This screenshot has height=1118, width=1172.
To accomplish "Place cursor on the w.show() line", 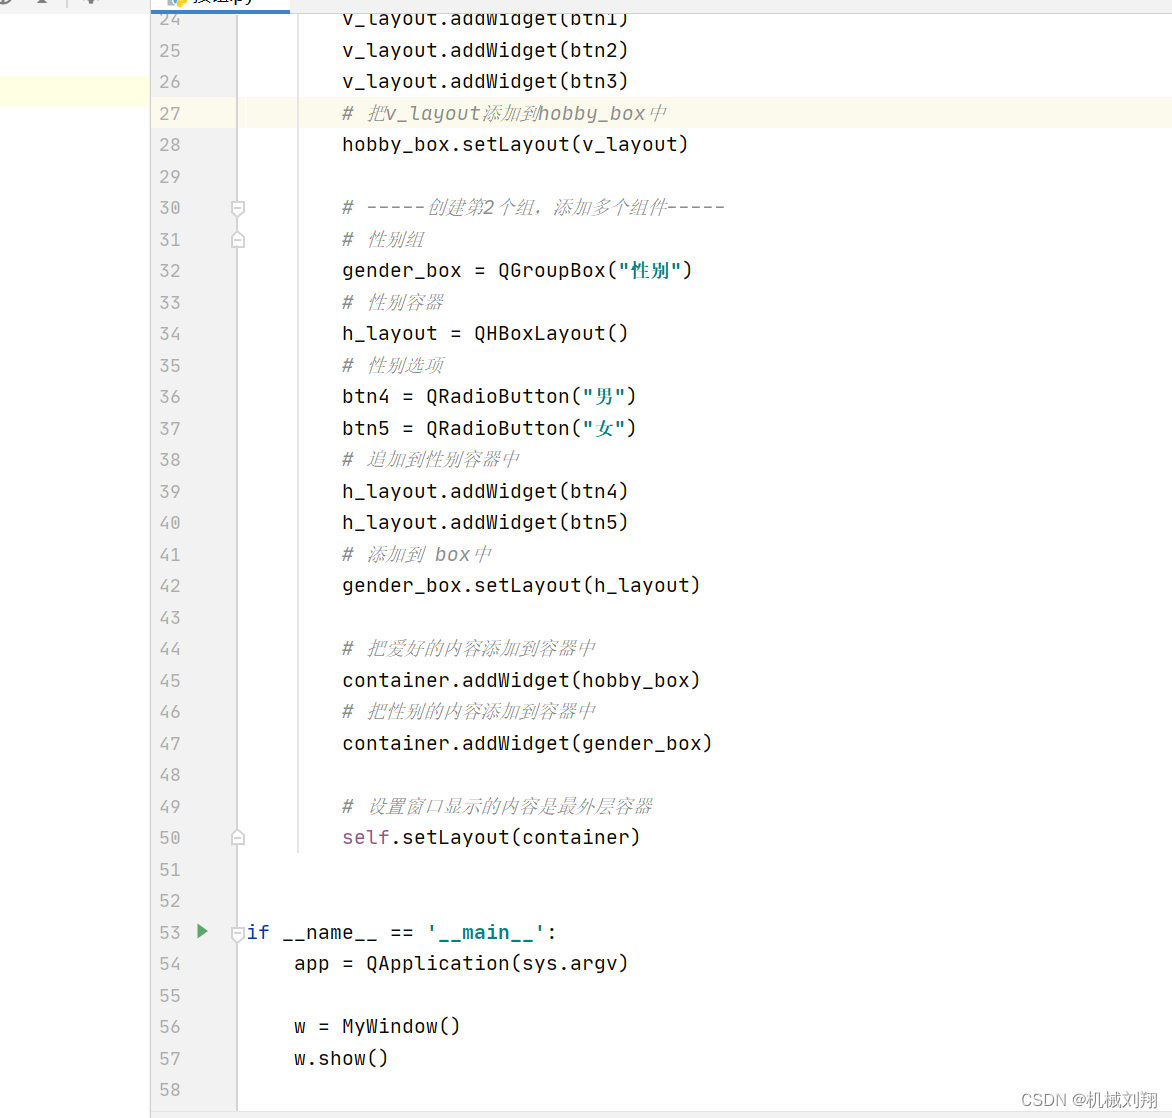I will pyautogui.click(x=340, y=1057).
